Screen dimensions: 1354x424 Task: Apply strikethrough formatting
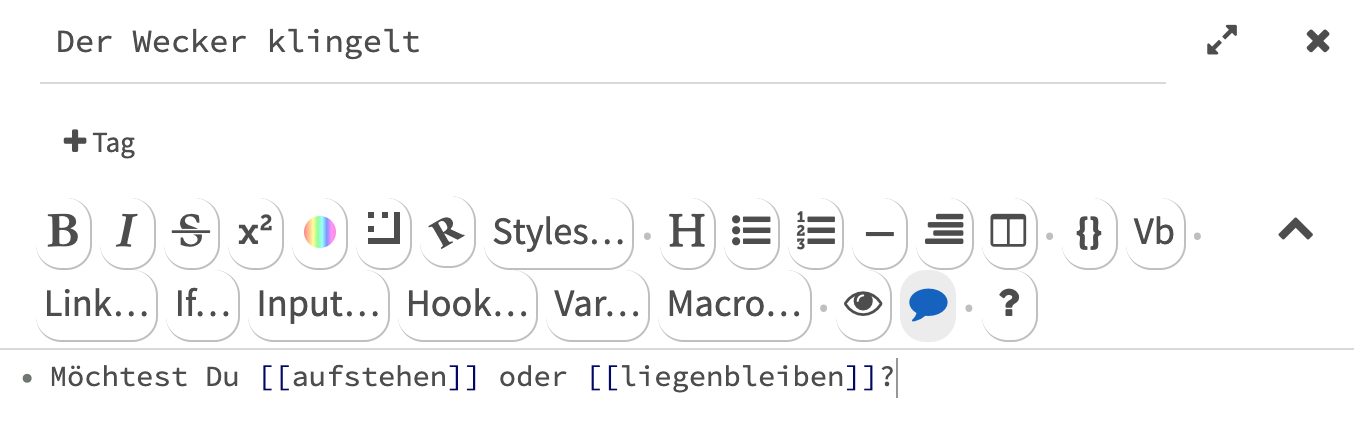(x=191, y=233)
